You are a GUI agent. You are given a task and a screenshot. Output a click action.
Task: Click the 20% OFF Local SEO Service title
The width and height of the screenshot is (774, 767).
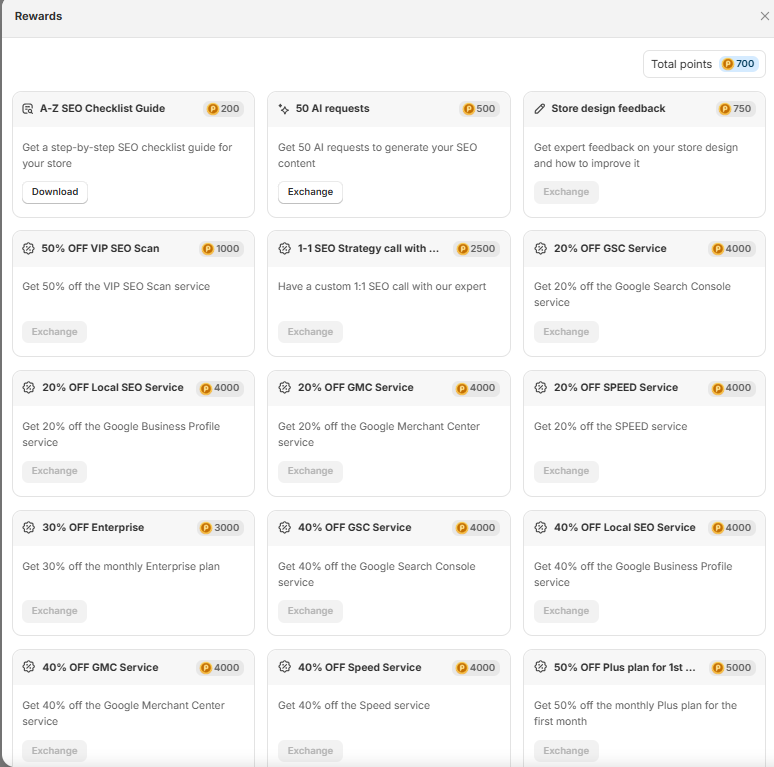112,387
